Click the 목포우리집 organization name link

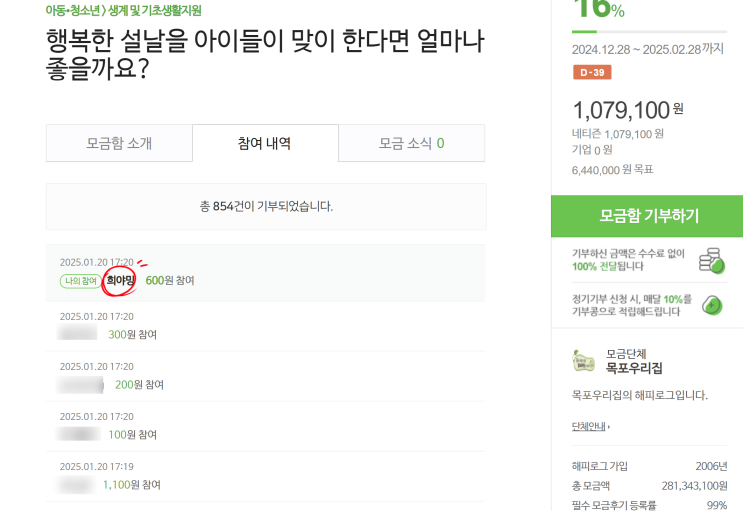pyautogui.click(x=634, y=369)
